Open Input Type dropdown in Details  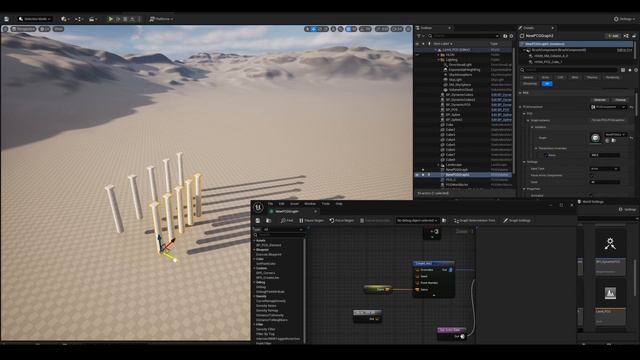click(604, 169)
